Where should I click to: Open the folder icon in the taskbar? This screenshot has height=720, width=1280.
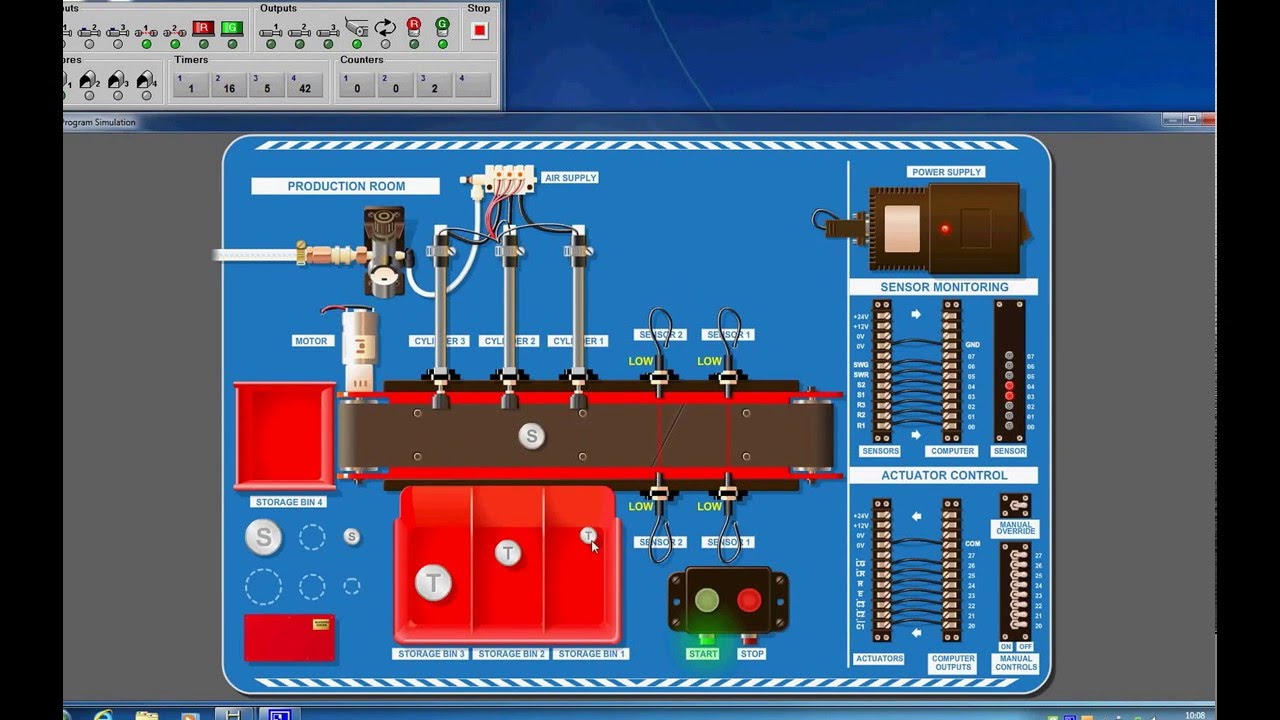pos(147,715)
